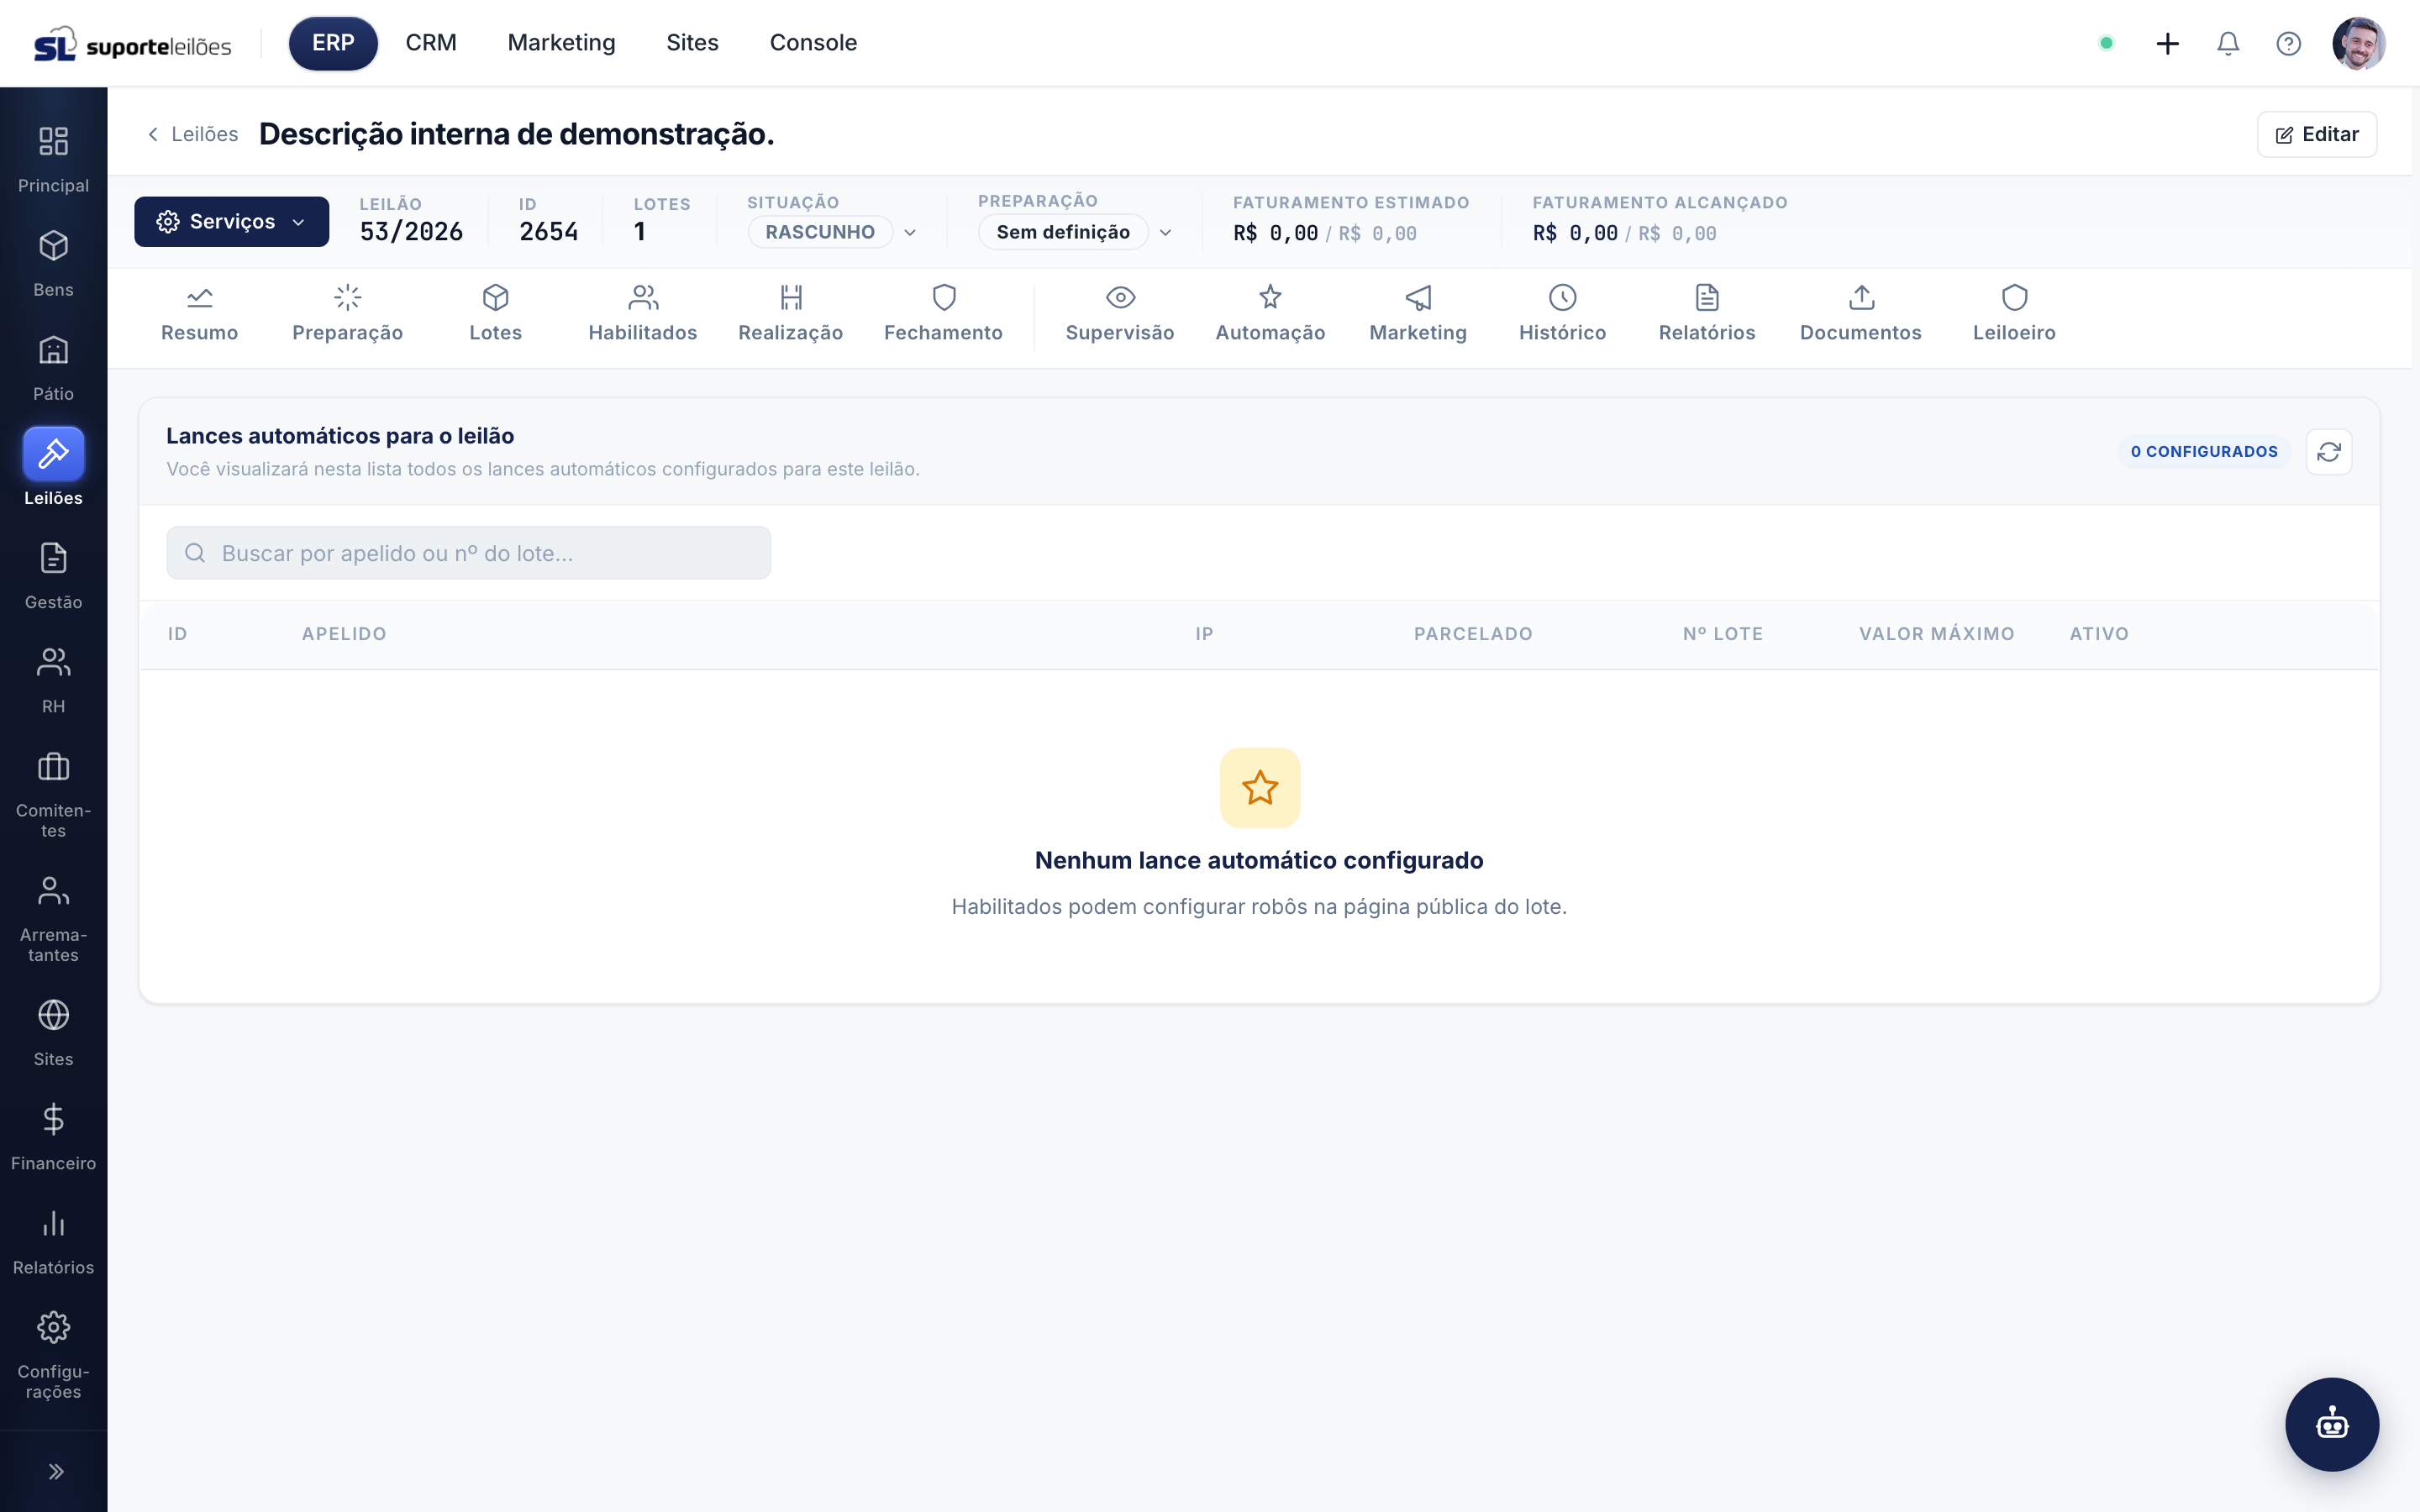Open the Realização tab
2420x1512 pixels.
click(790, 314)
